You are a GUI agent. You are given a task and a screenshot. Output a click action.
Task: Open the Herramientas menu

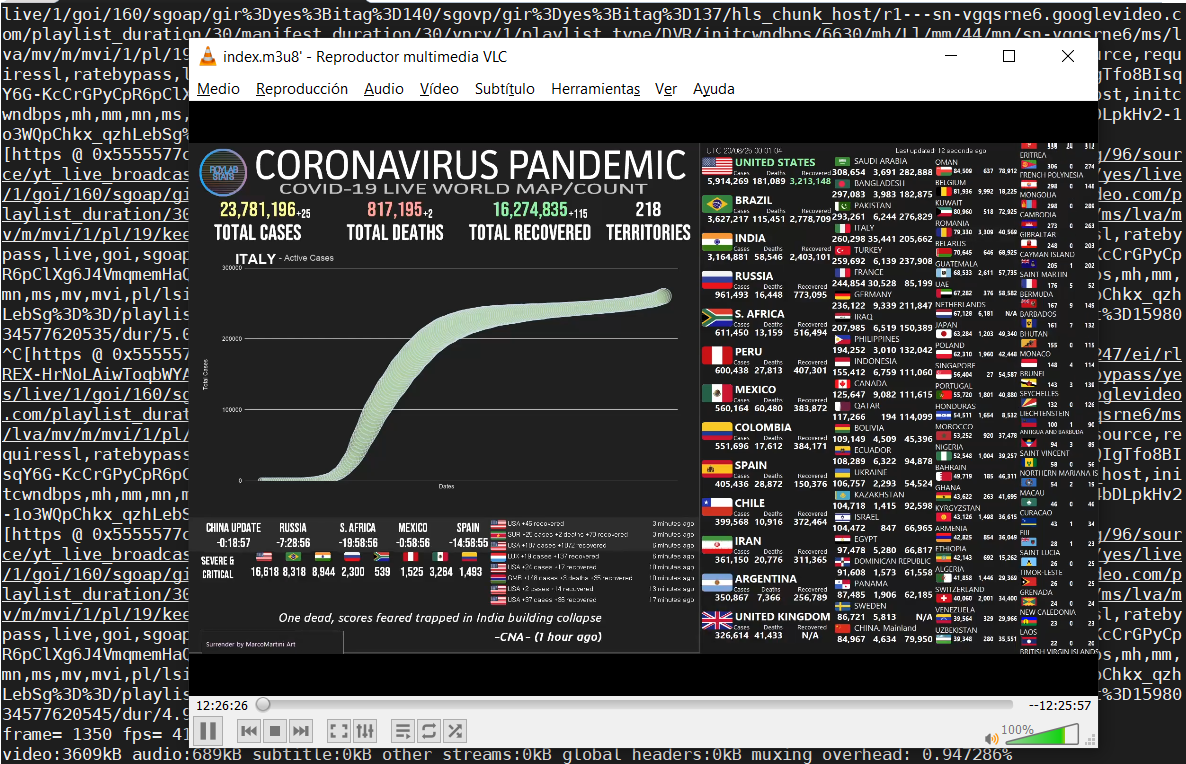[x=595, y=89]
